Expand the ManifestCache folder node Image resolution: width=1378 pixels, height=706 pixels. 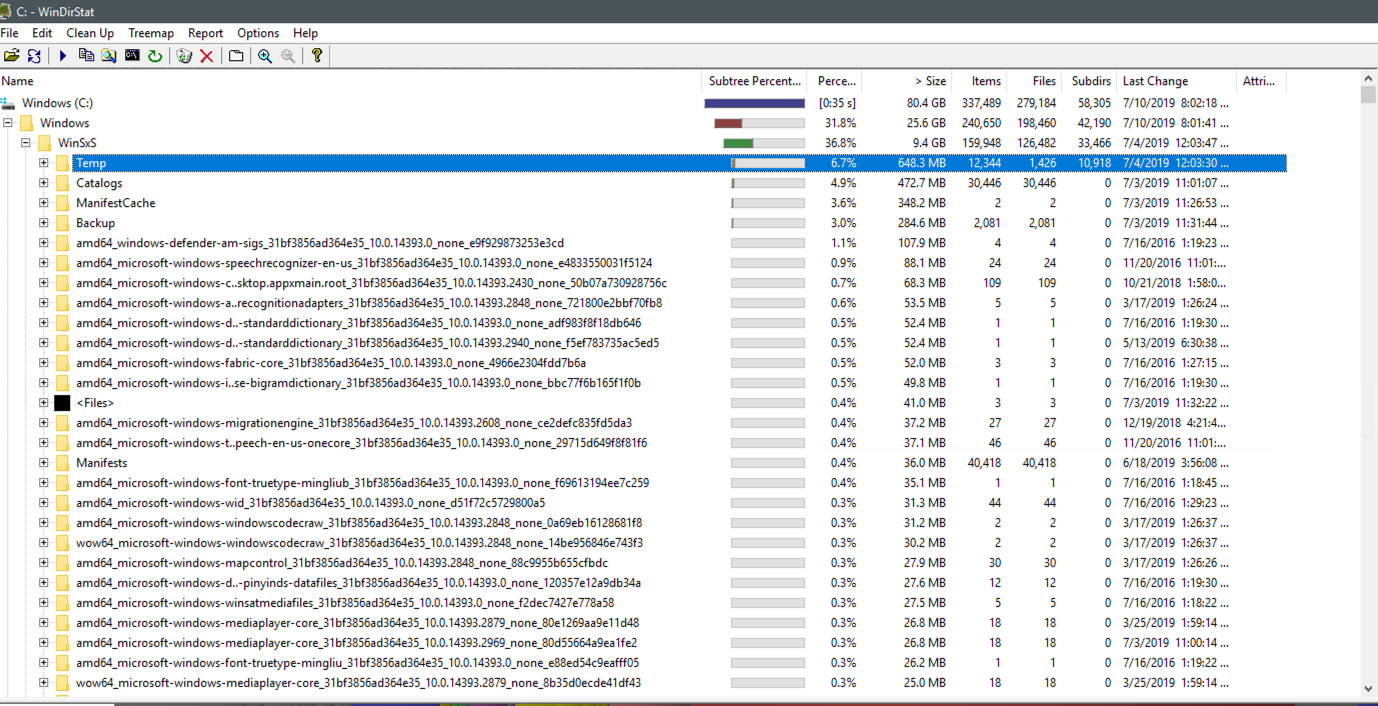tap(44, 203)
